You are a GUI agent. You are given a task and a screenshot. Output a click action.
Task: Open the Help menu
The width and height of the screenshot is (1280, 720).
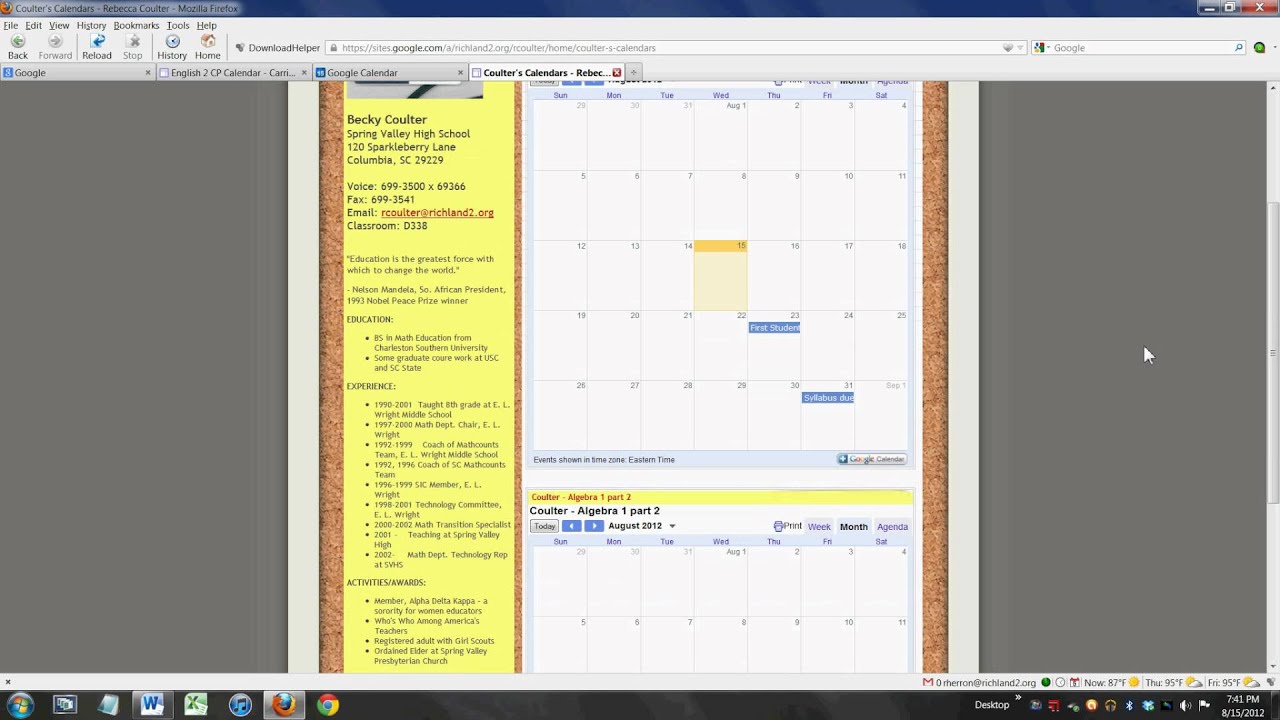click(206, 25)
